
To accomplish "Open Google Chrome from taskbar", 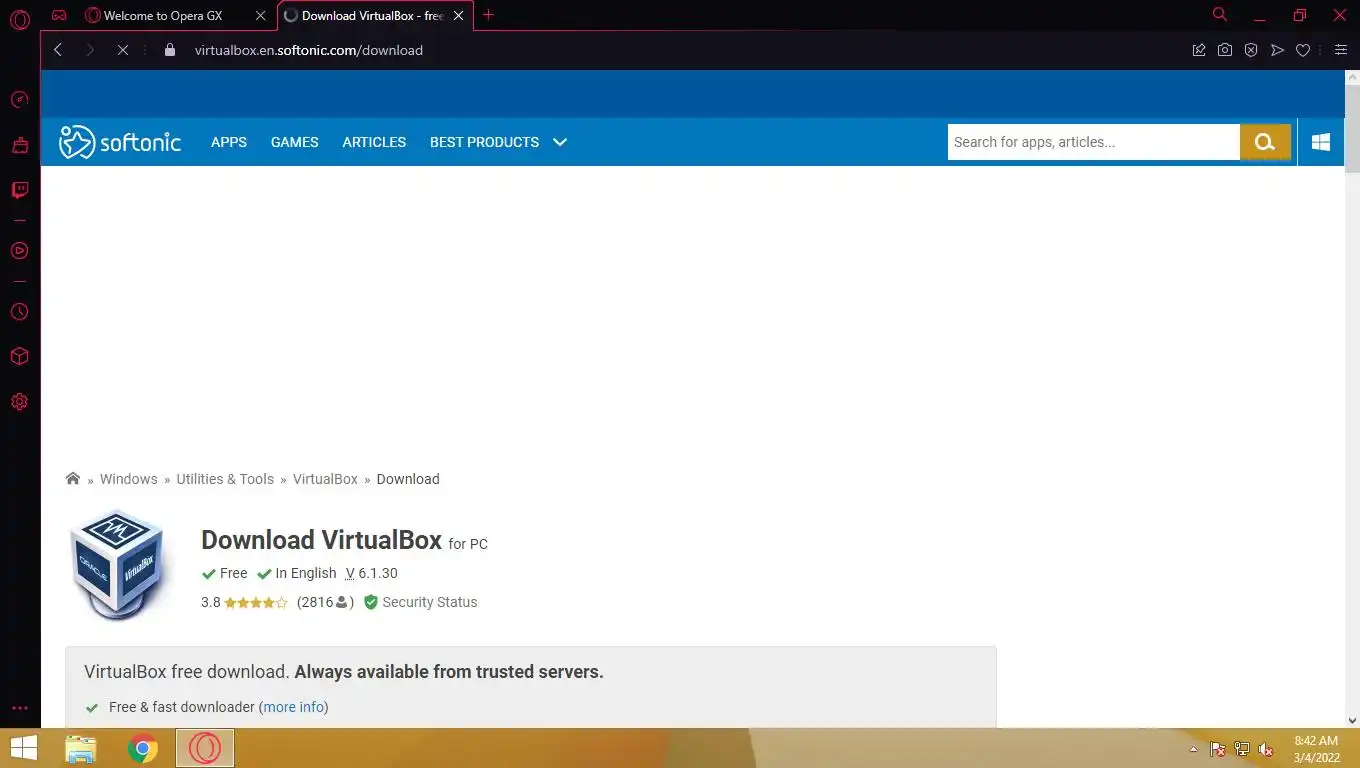I will (143, 748).
